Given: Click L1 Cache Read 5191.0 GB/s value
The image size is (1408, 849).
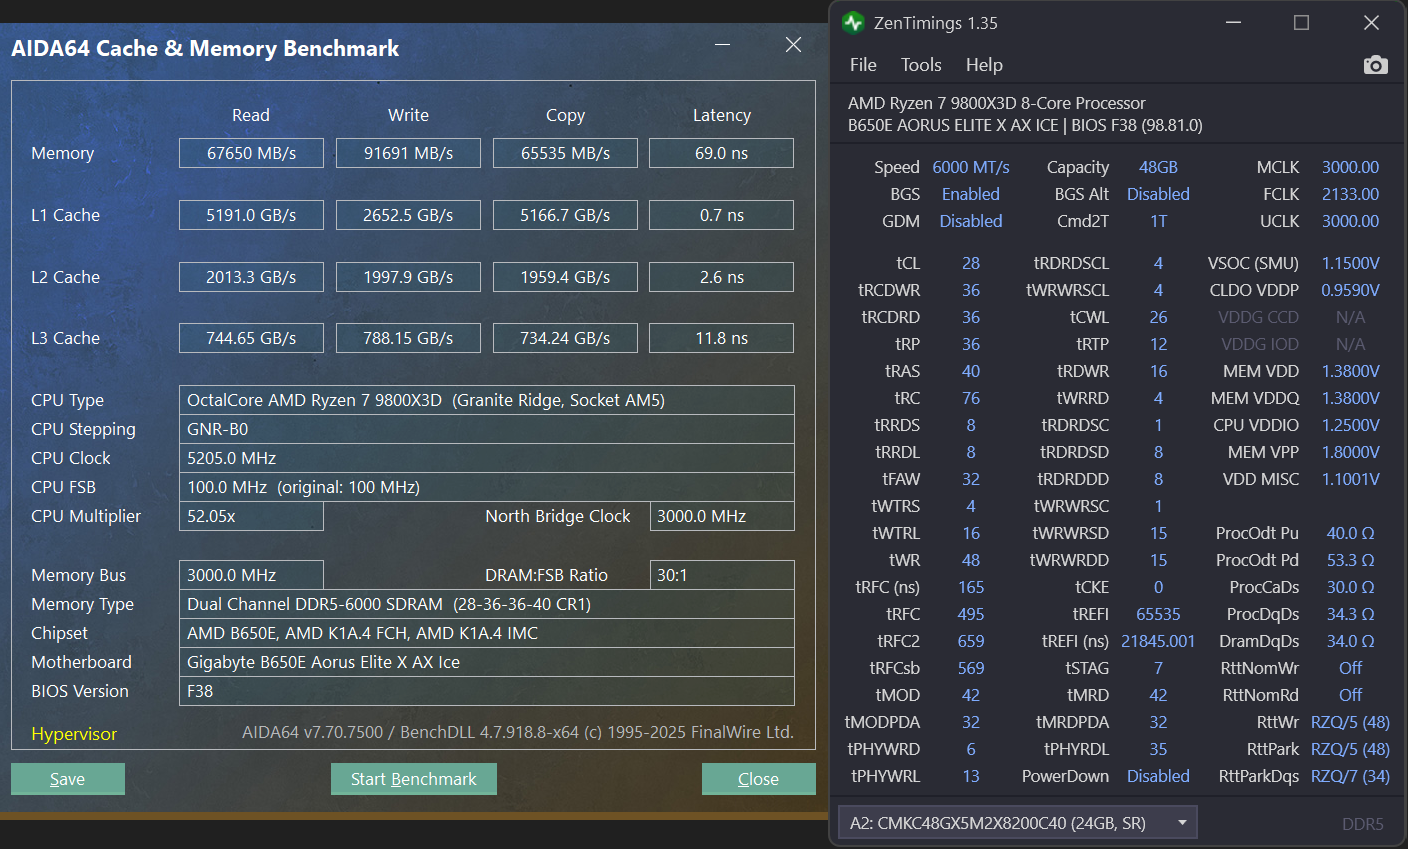Looking at the screenshot, I should 251,215.
